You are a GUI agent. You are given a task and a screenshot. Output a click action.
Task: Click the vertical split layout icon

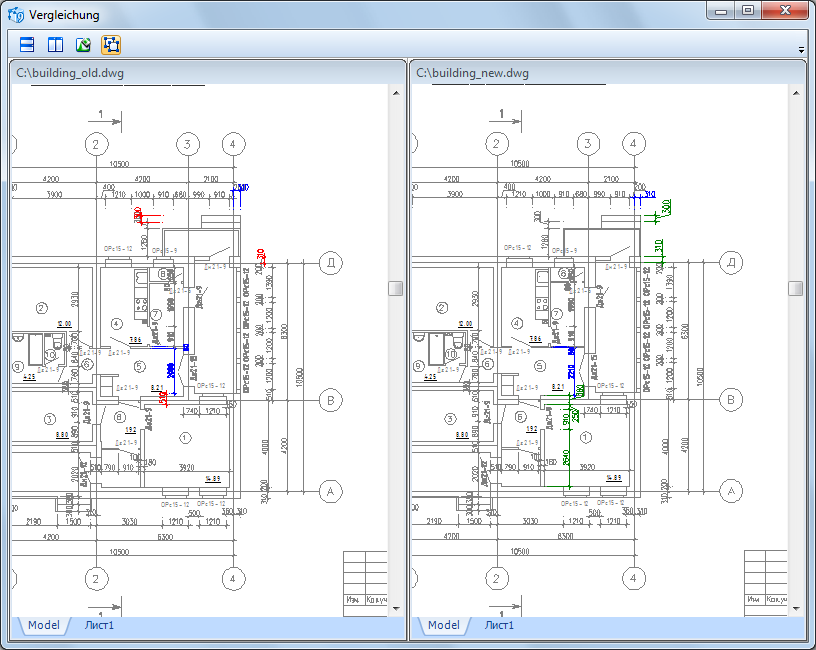[x=55, y=45]
